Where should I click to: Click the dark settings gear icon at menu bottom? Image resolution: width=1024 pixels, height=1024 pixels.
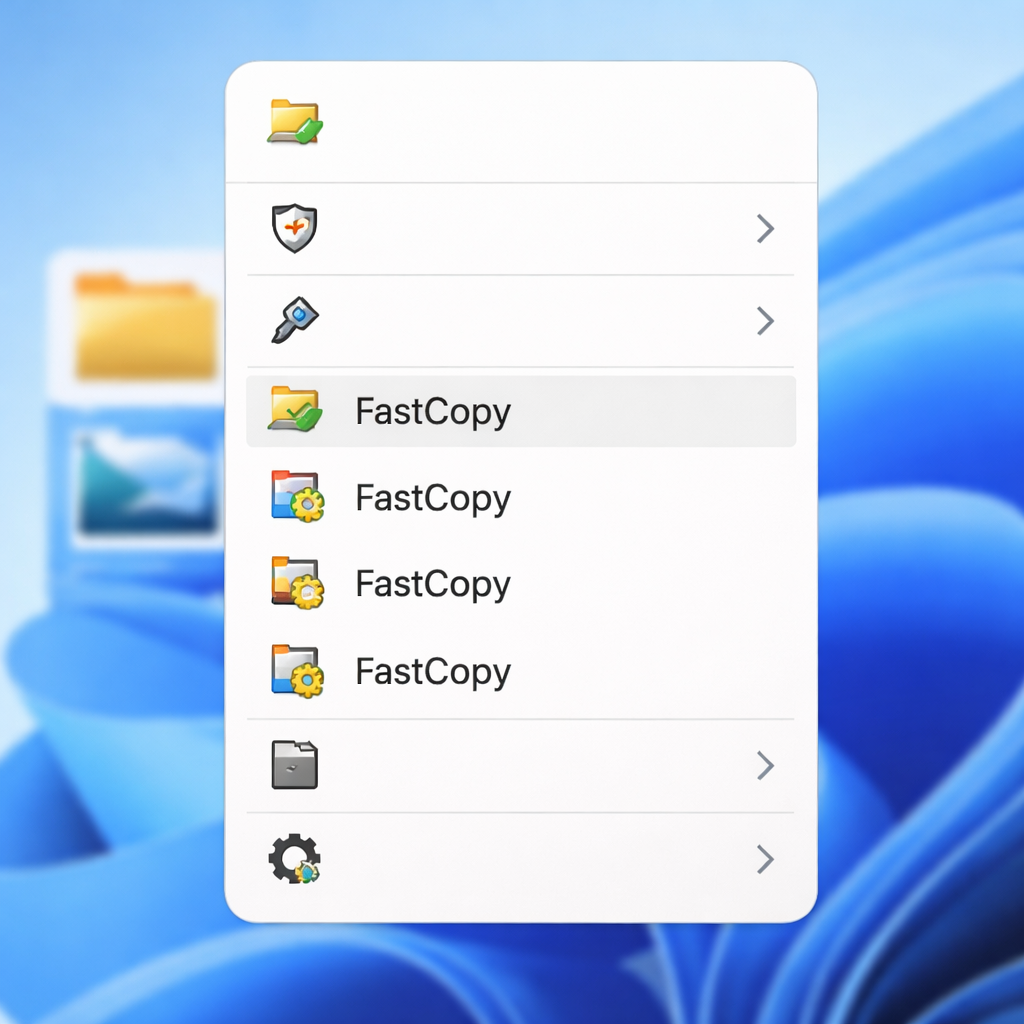tap(294, 859)
